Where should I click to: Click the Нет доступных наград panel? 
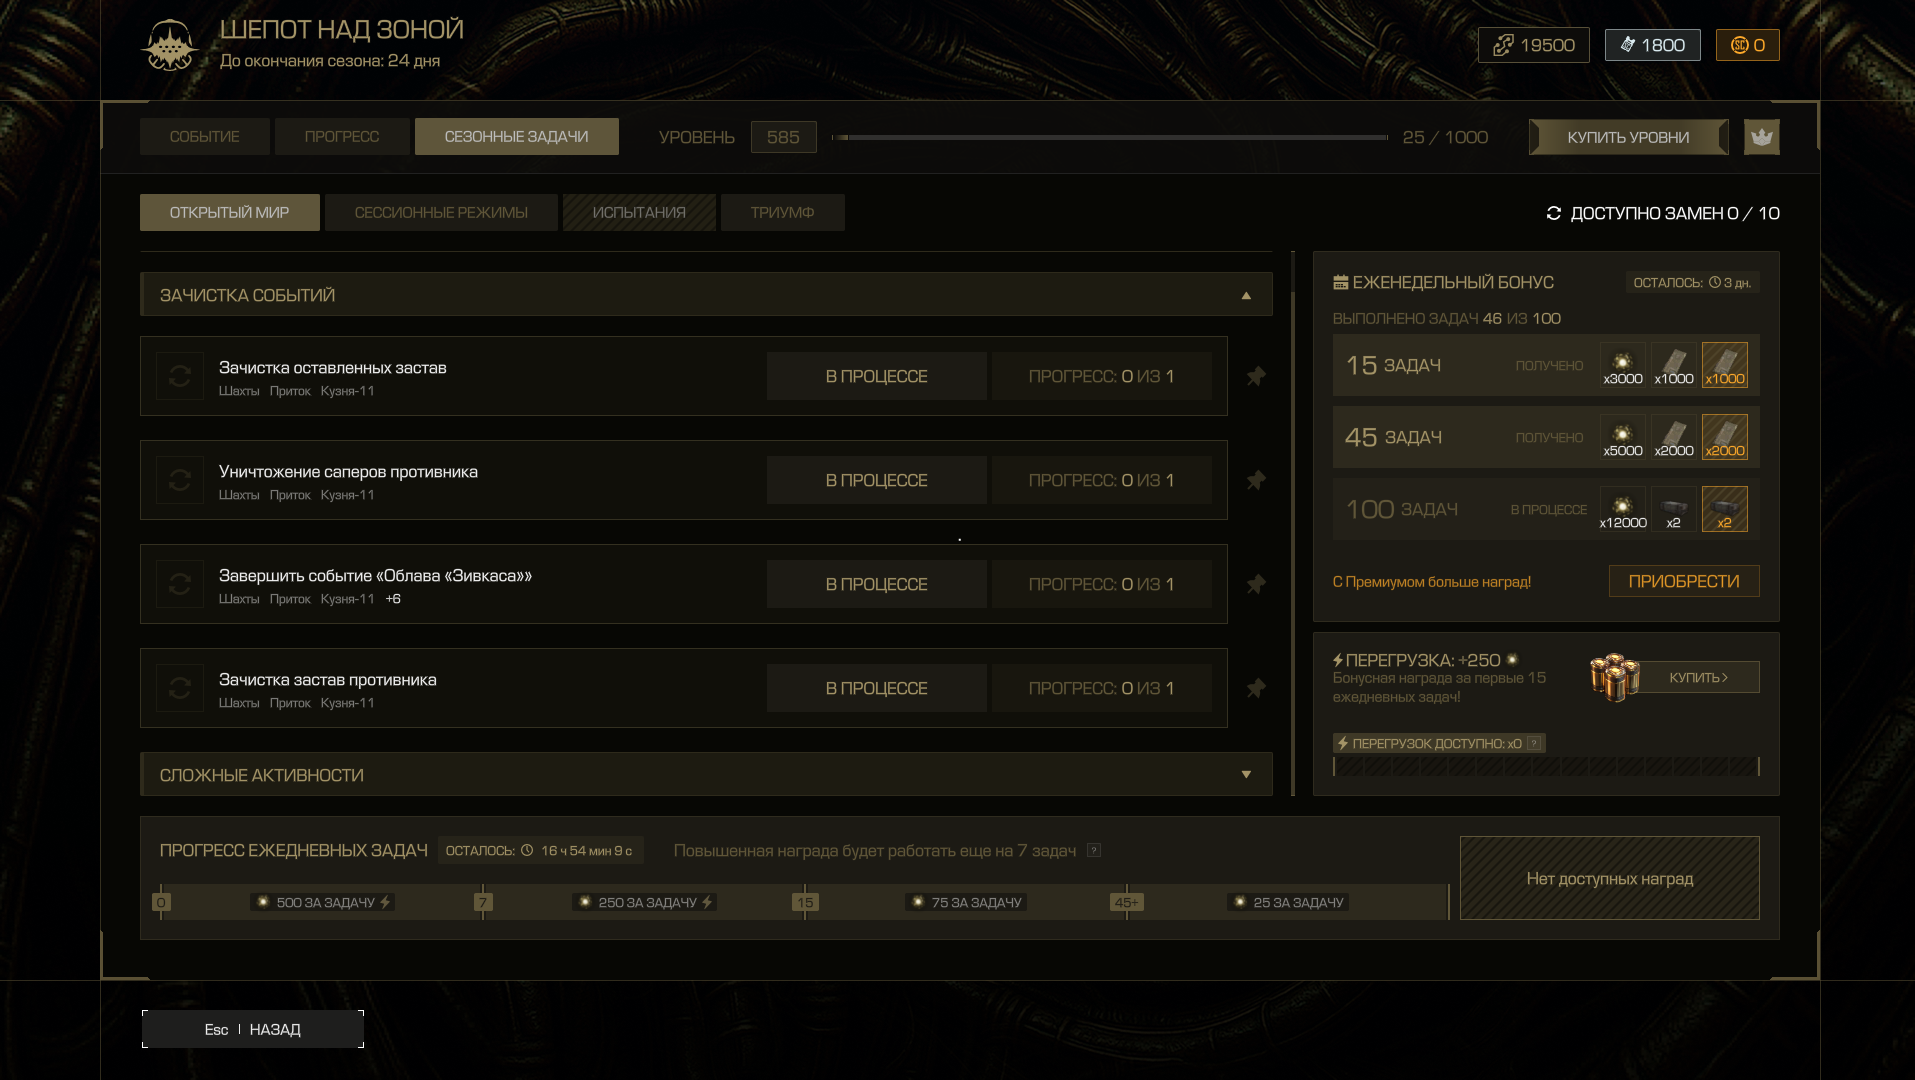tap(1610, 878)
